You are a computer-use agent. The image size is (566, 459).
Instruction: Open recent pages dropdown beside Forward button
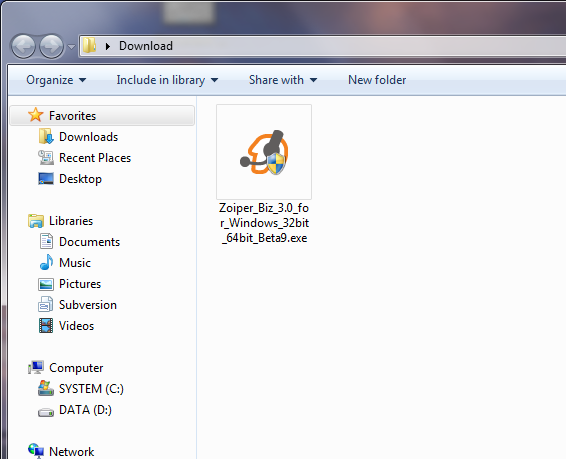point(71,47)
